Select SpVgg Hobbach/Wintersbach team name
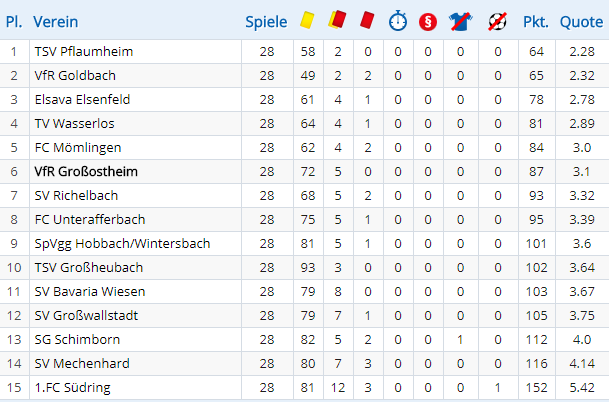 122,244
